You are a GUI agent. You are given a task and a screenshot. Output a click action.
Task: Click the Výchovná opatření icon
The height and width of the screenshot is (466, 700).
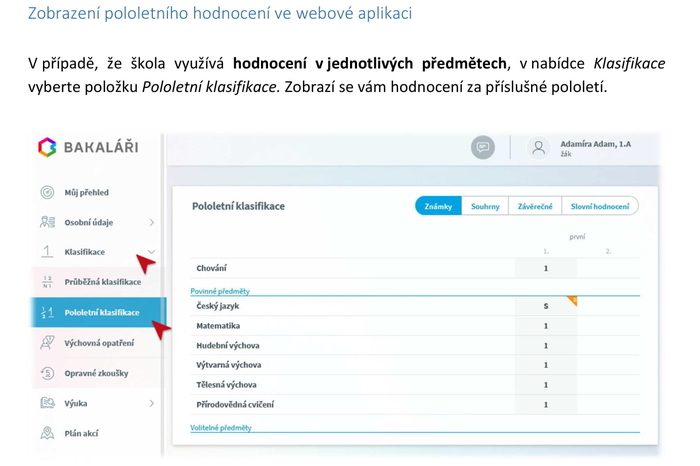coord(47,343)
